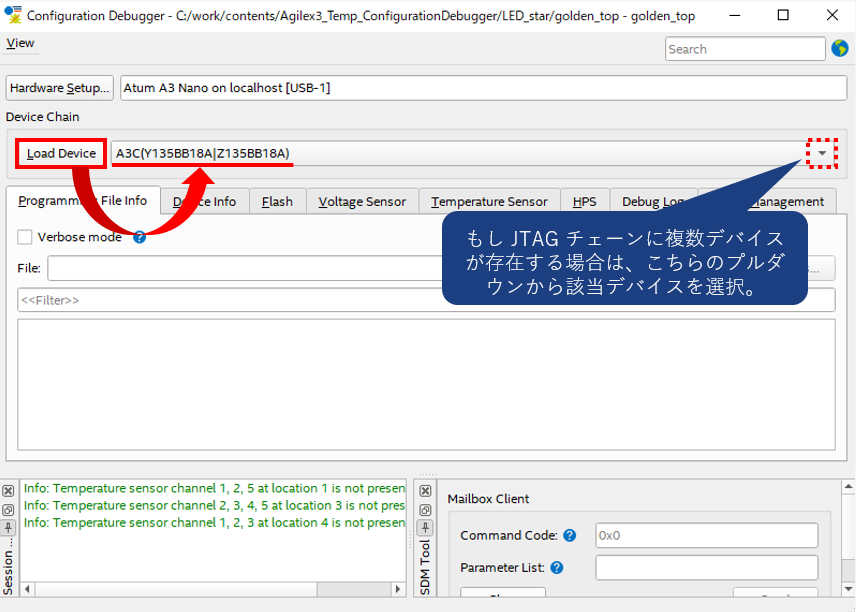856x612 pixels.
Task: Close the SDM Tool panel
Action: click(x=425, y=492)
